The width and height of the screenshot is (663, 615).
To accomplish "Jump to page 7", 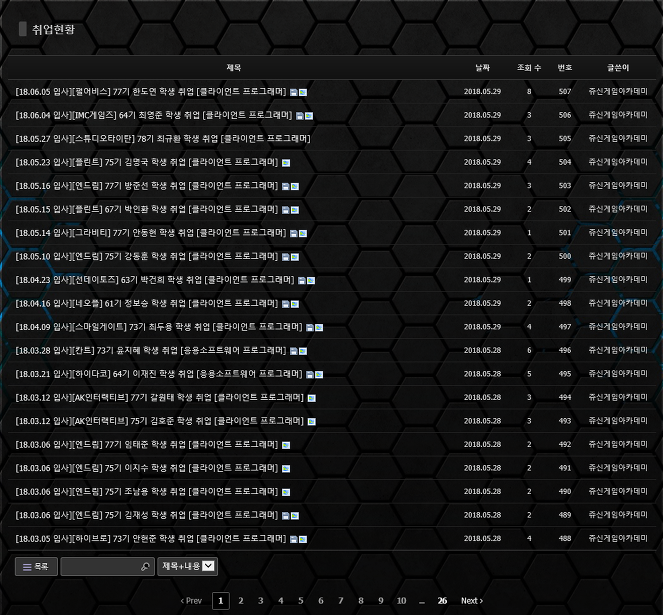I will pyautogui.click(x=341, y=601).
